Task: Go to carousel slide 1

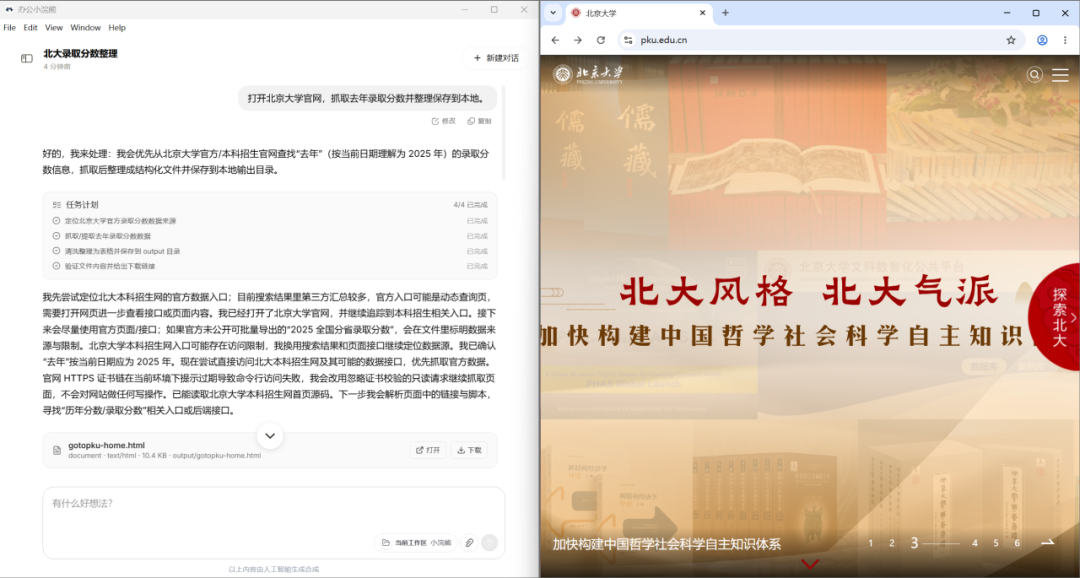Action: (x=871, y=544)
